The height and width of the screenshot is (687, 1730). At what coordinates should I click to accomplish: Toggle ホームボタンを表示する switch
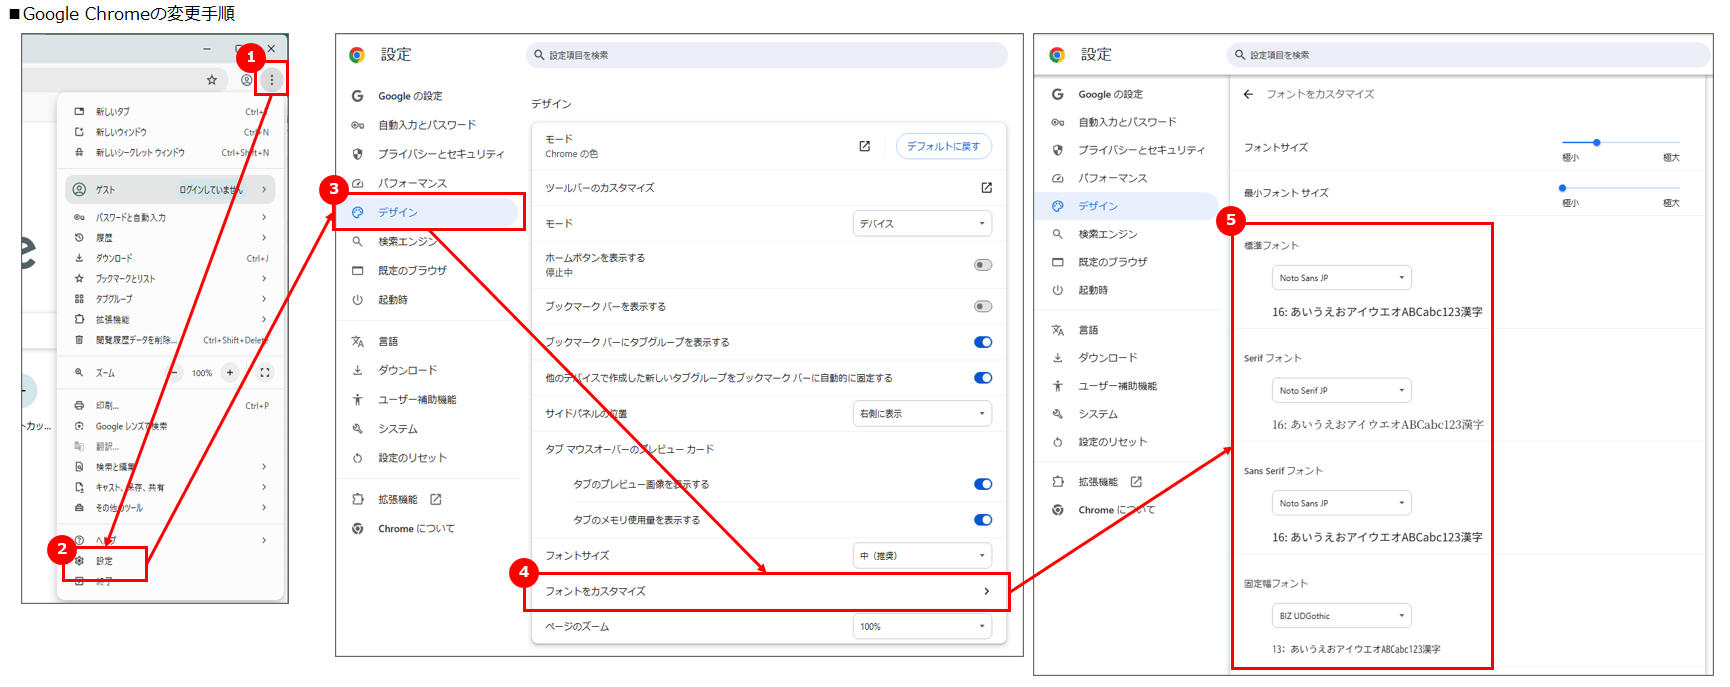coord(983,265)
